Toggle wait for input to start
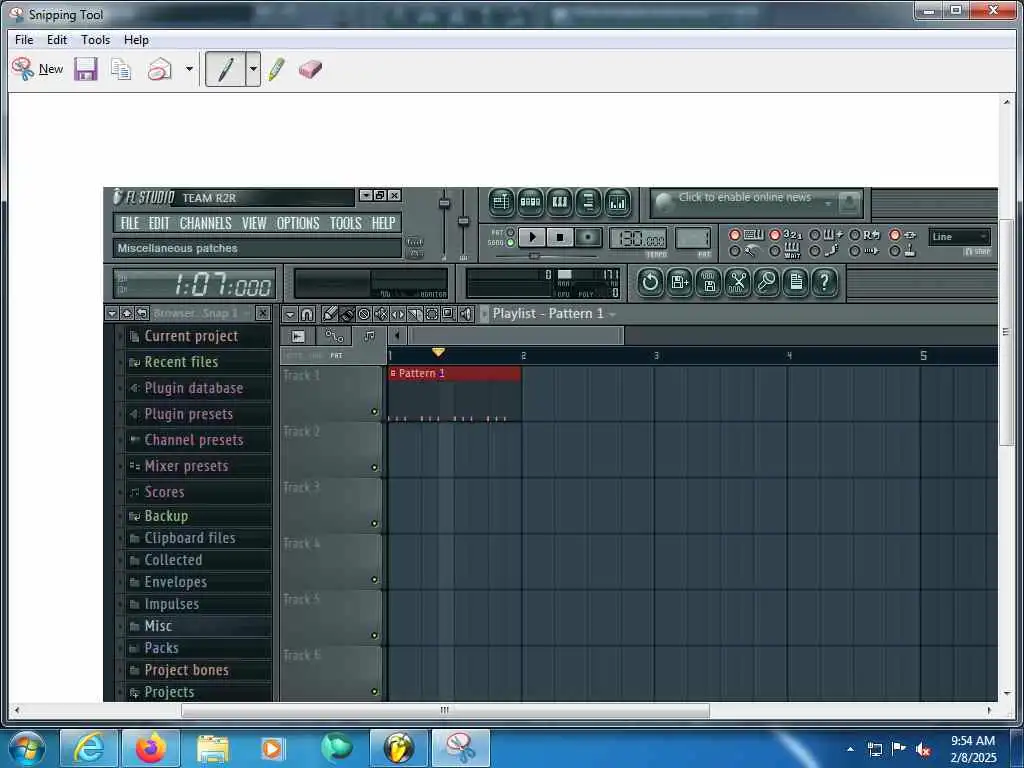This screenshot has width=1024, height=768. 775,251
